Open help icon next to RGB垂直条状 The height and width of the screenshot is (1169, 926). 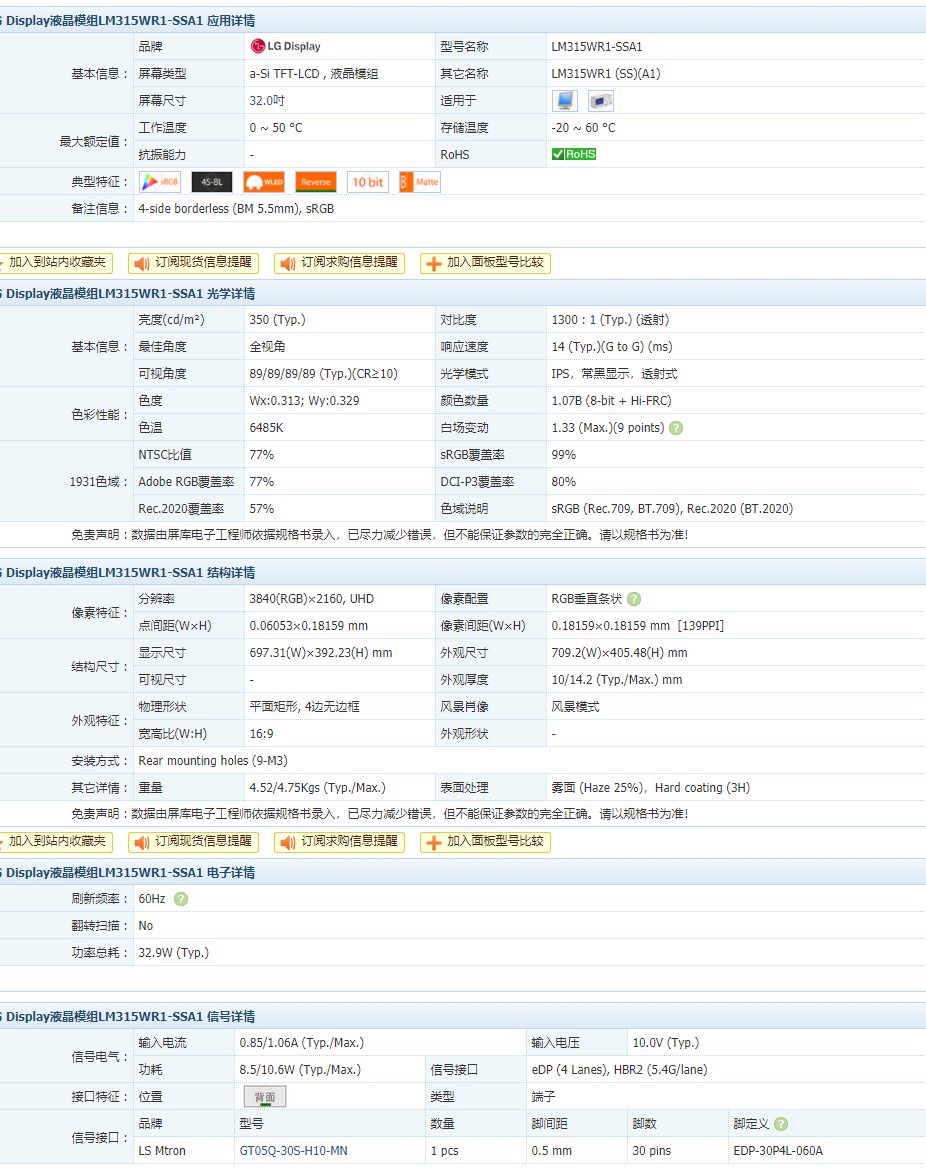[x=634, y=599]
